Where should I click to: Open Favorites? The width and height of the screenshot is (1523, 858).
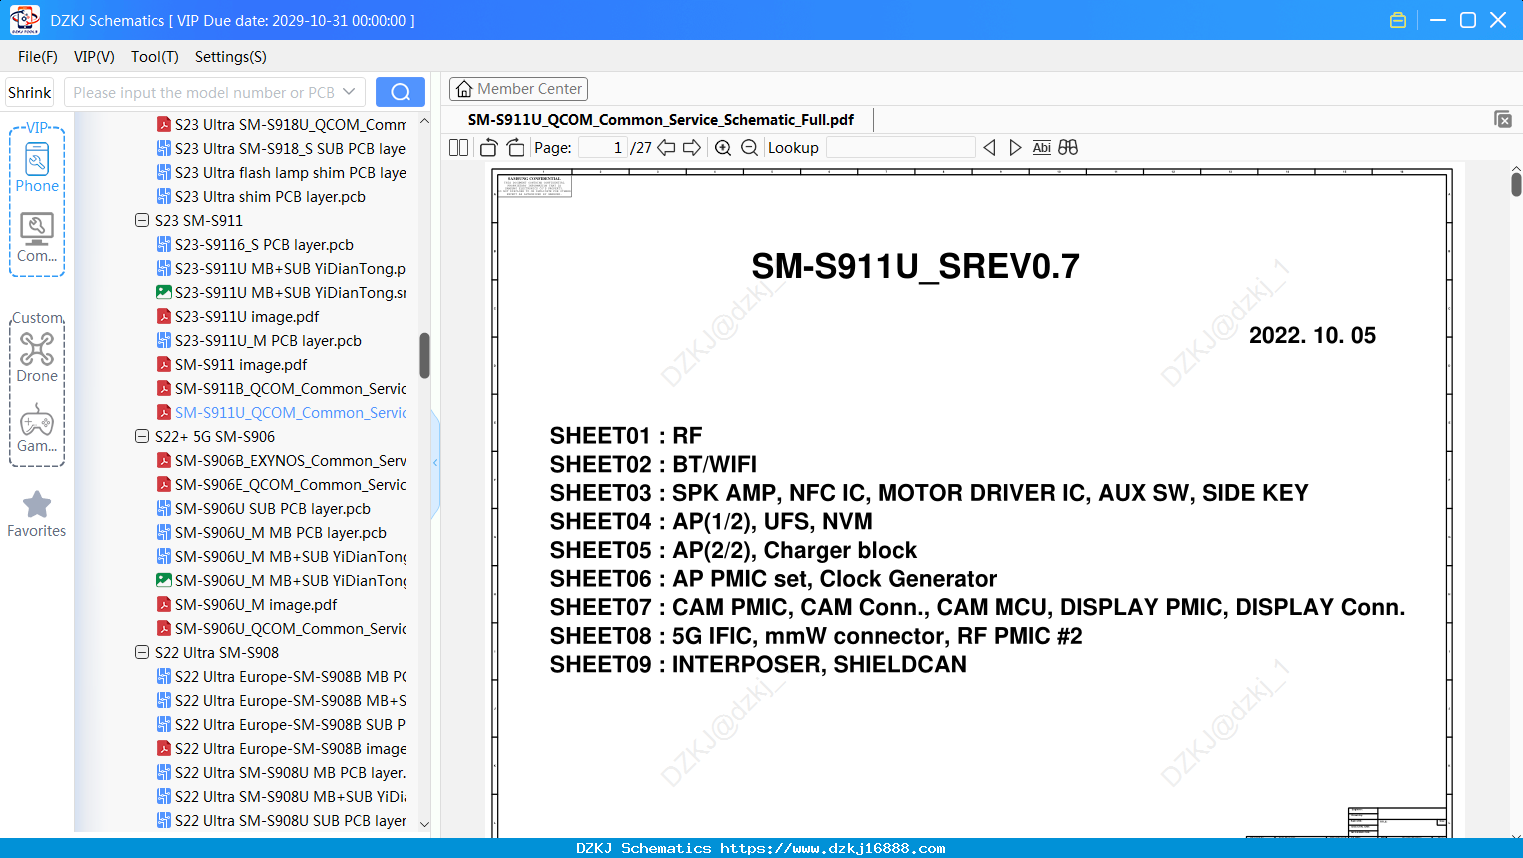[x=37, y=514]
